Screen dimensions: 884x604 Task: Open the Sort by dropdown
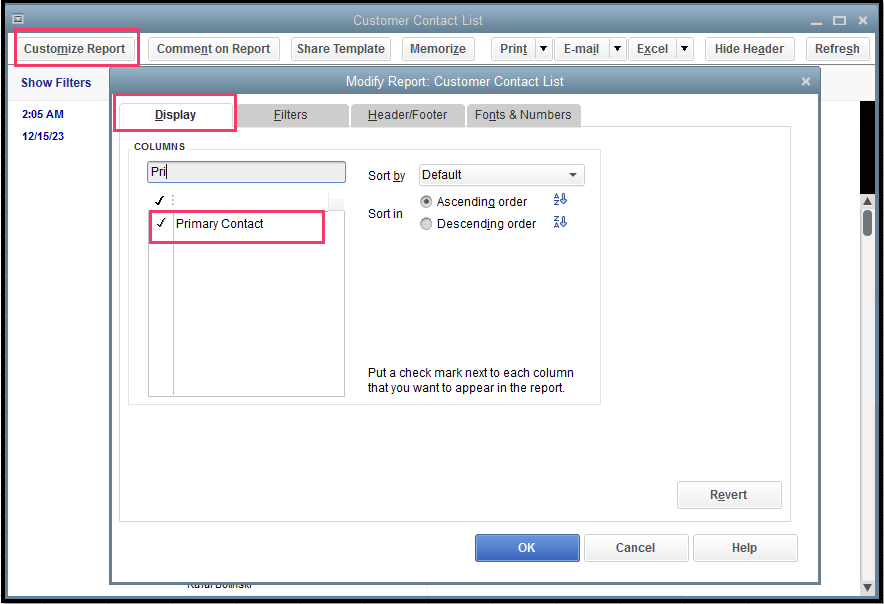502,175
